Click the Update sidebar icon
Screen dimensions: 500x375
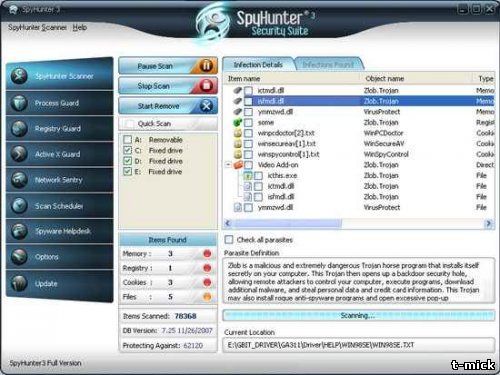[19, 284]
